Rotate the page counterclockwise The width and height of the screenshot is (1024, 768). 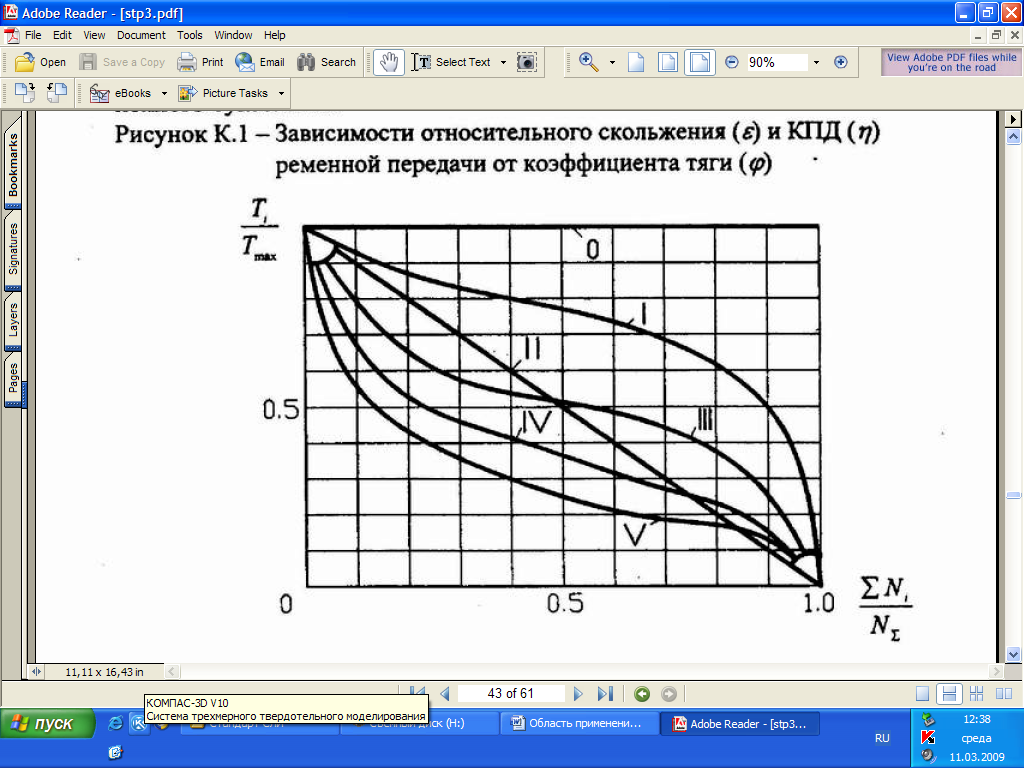57,93
